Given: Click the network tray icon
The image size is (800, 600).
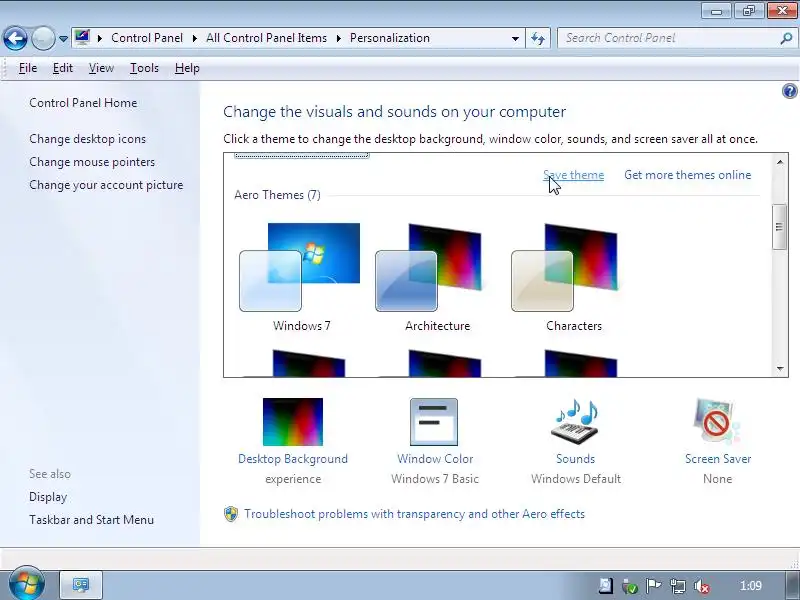Looking at the screenshot, I should (x=678, y=586).
